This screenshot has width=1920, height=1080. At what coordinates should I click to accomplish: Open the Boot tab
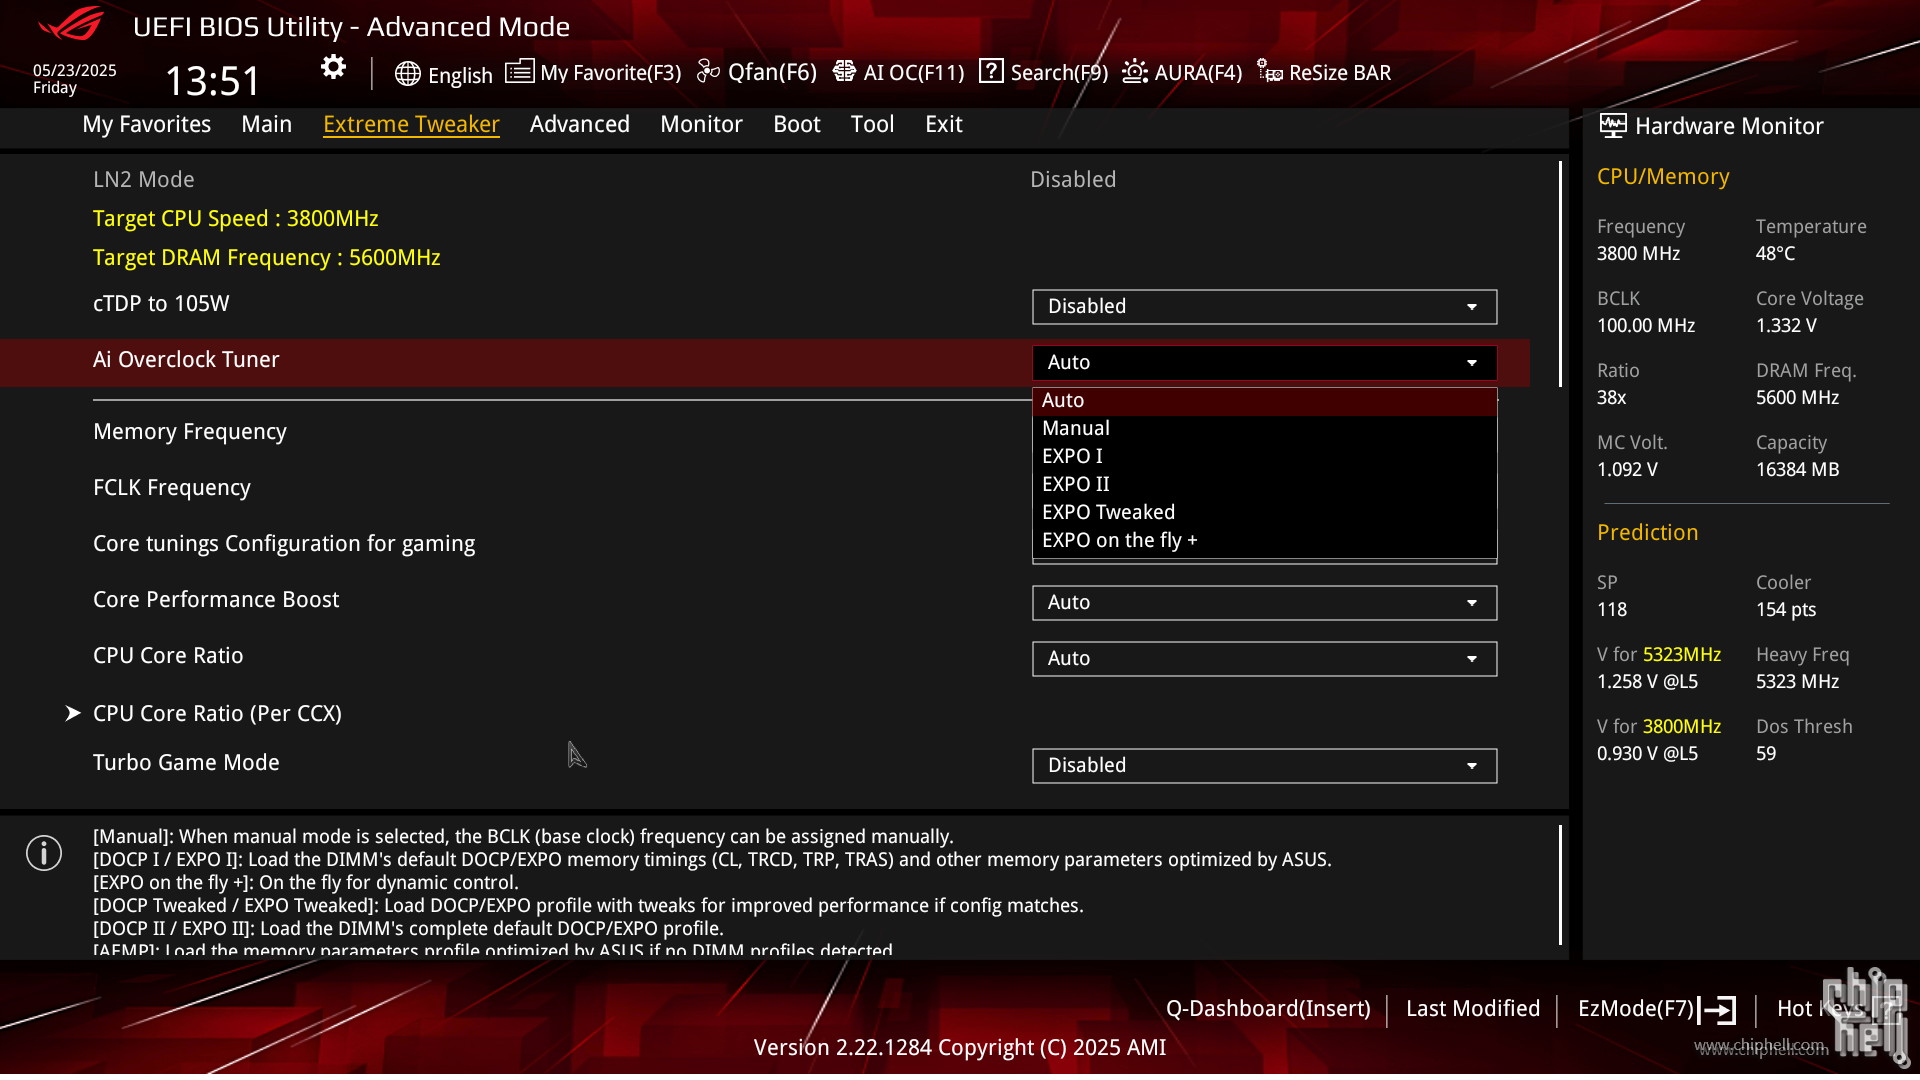pyautogui.click(x=797, y=124)
